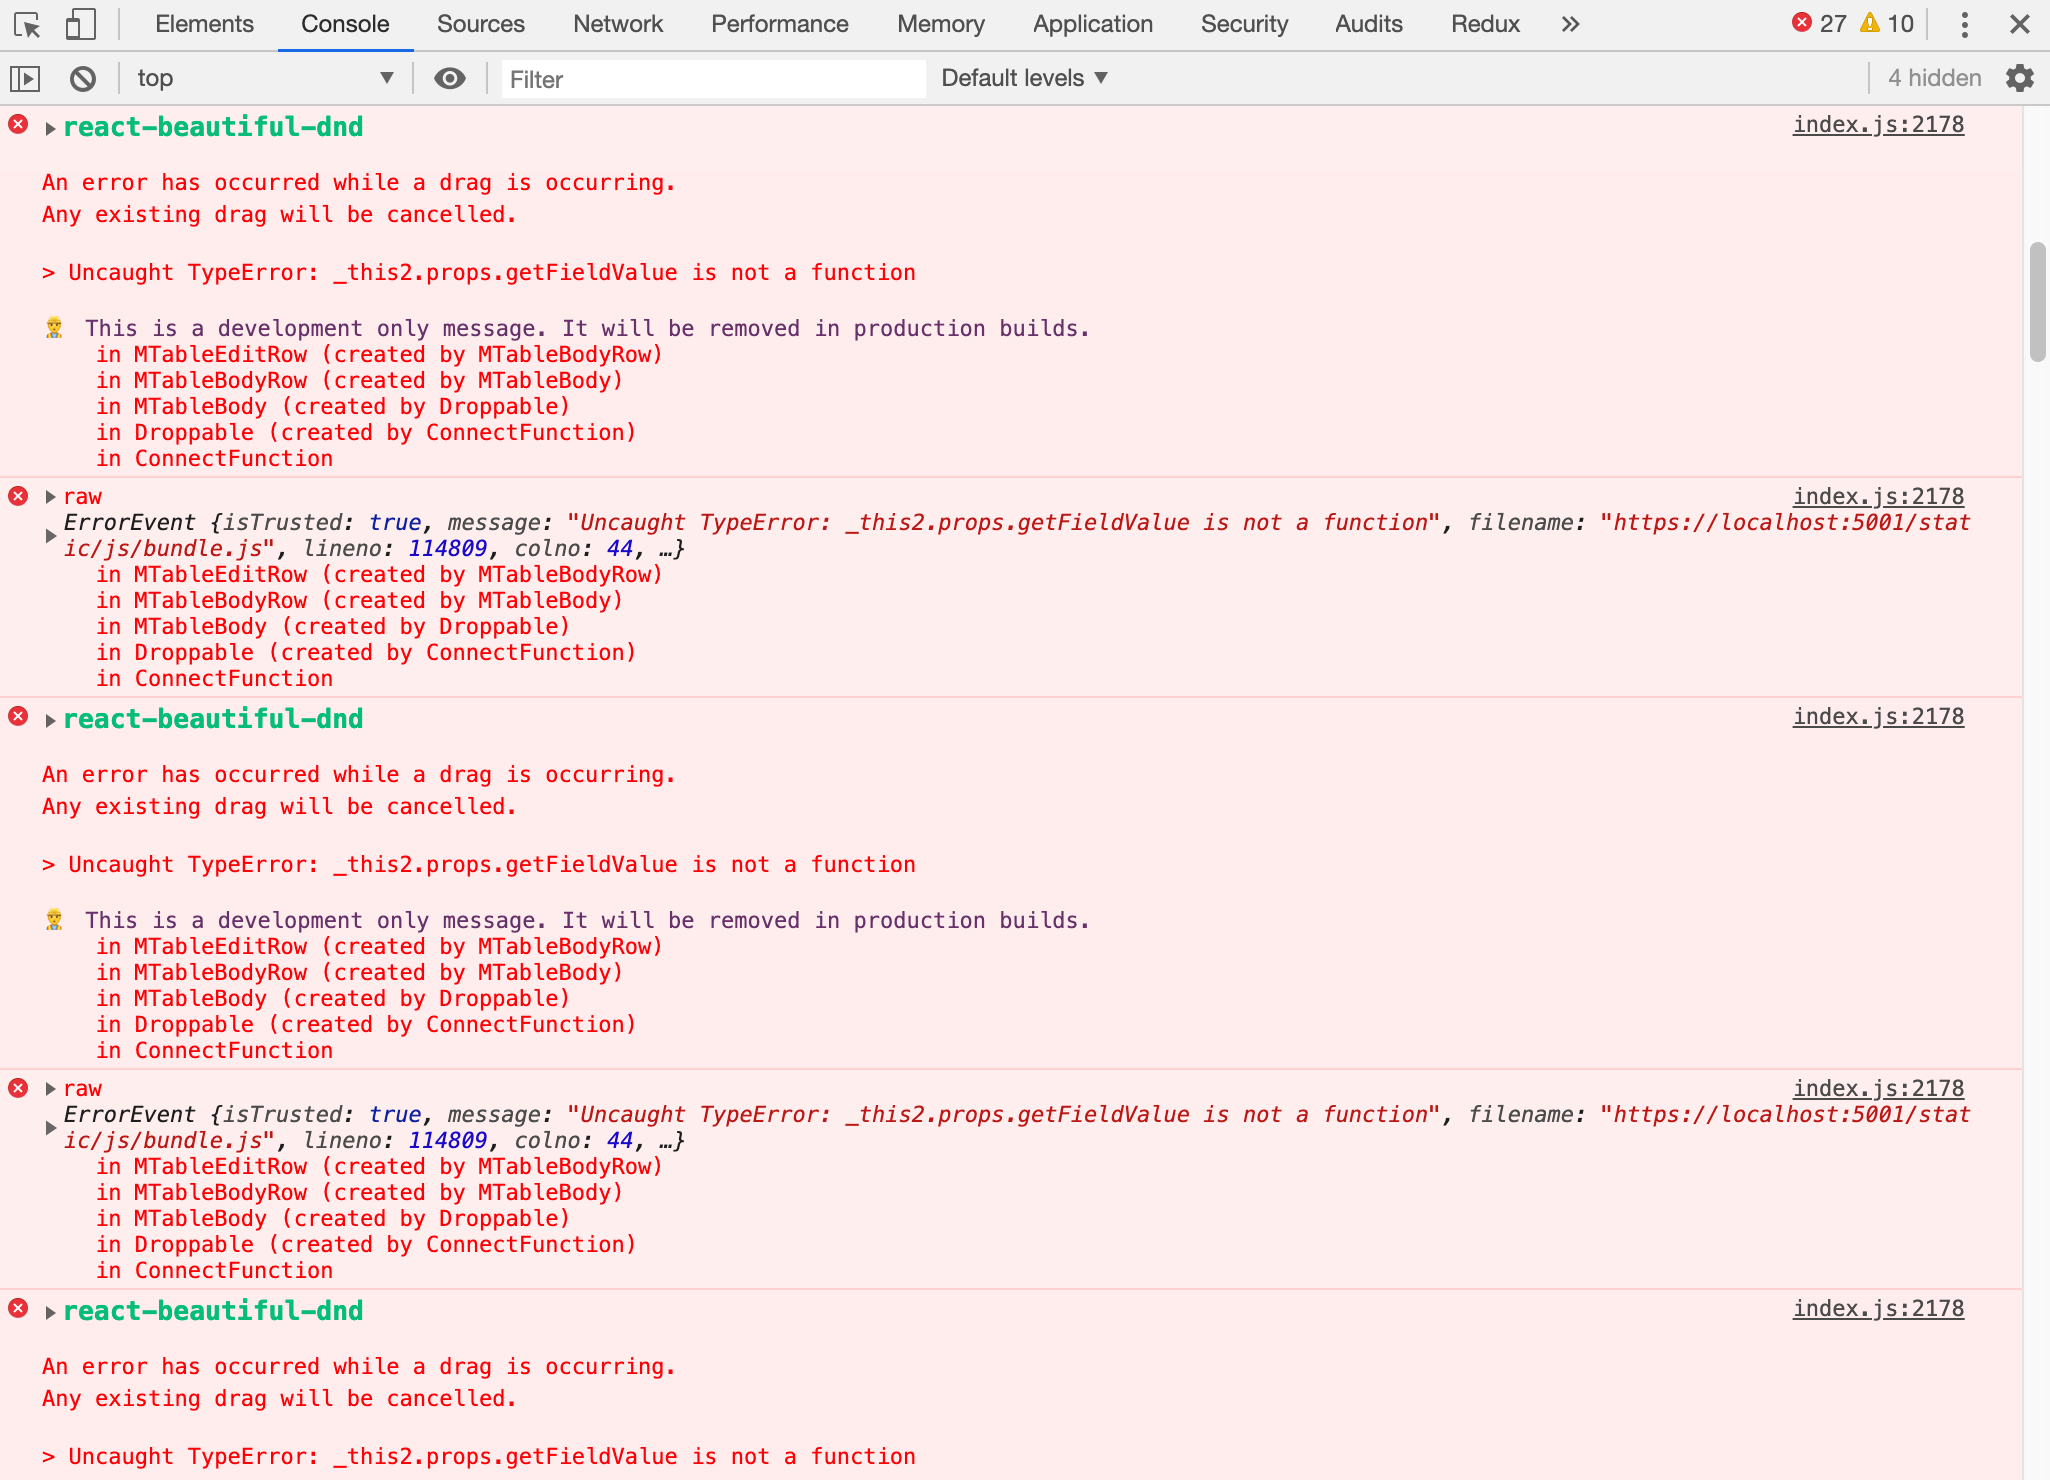Viewport: 2050px width, 1480px height.
Task: Expand the first react-beautiful-dnd error message
Action: (x=49, y=127)
